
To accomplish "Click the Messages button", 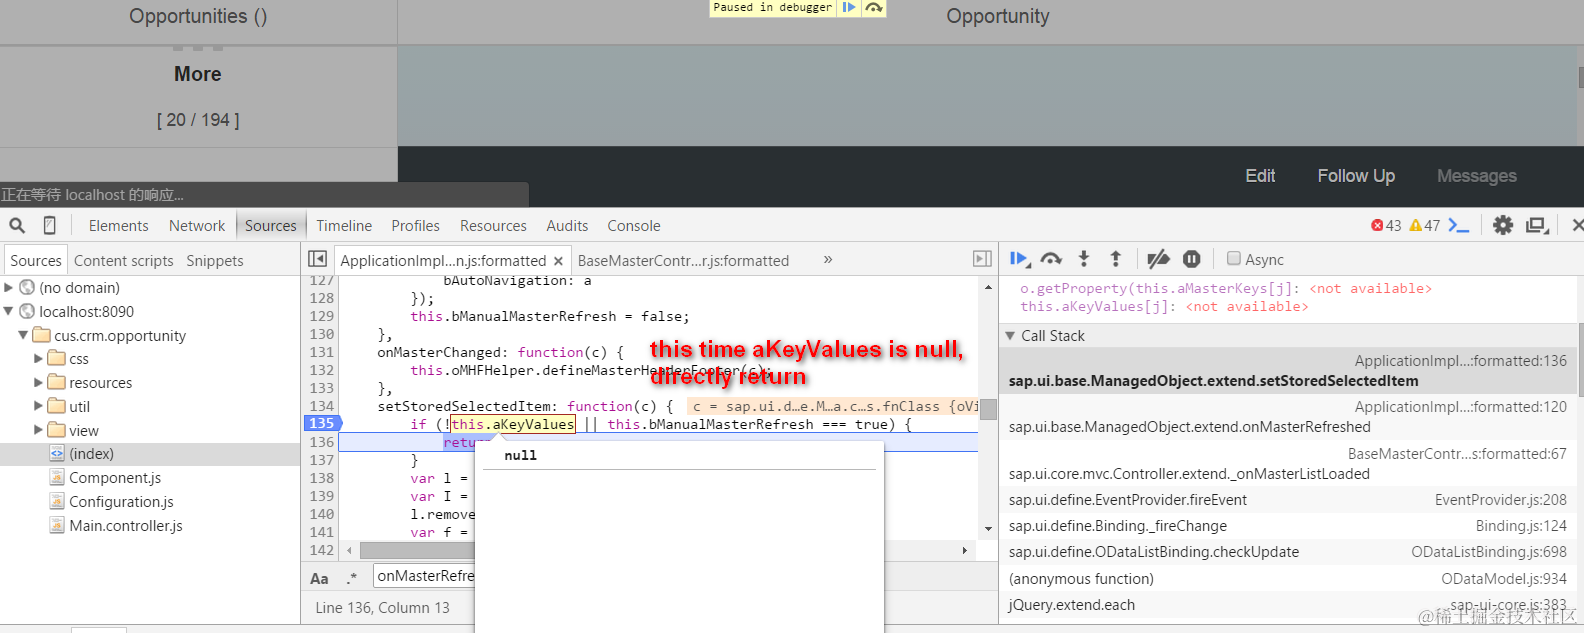I will pos(1476,176).
